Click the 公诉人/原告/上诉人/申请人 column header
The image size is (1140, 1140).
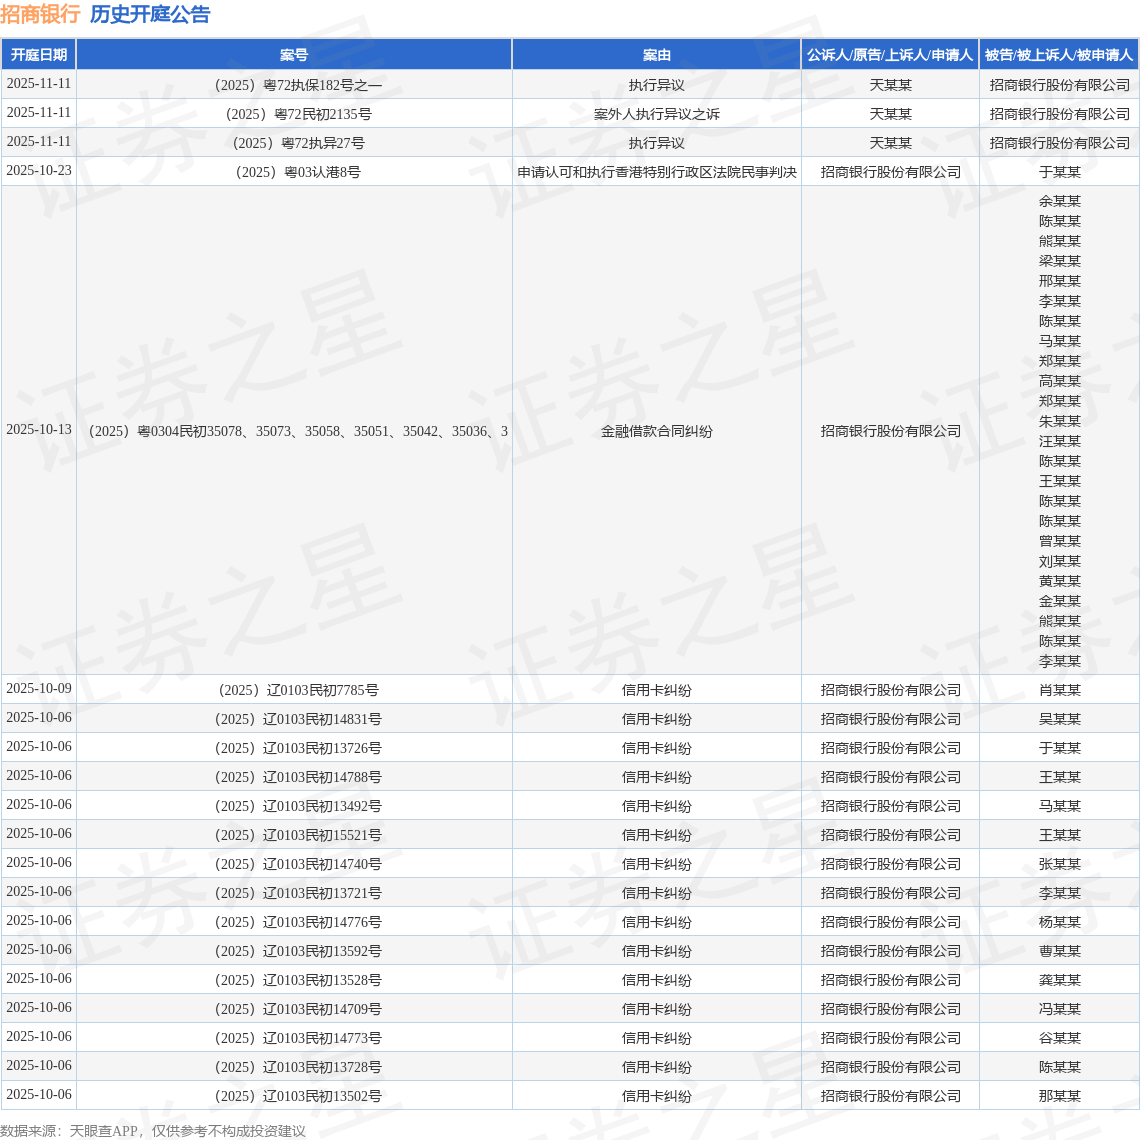(890, 55)
